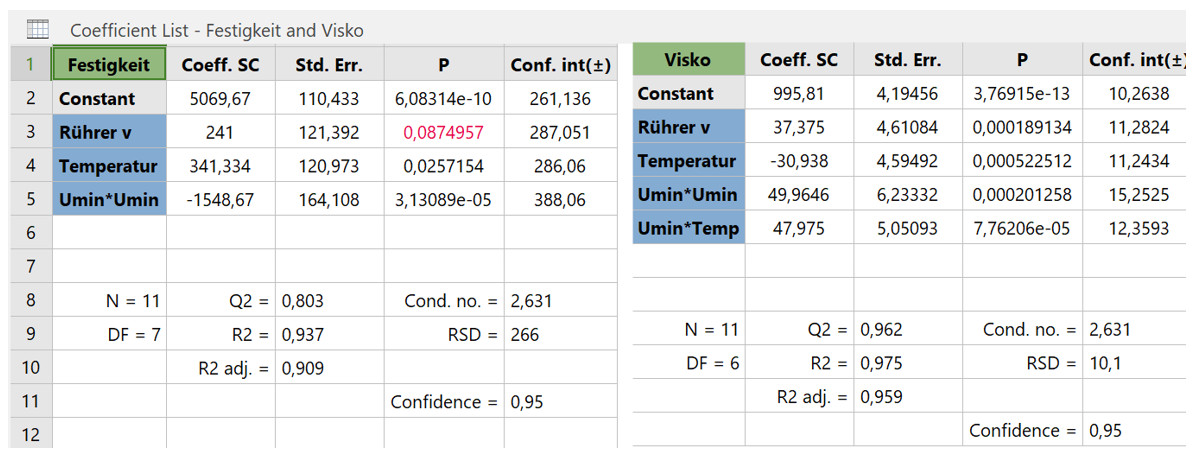Click the table icon beside Coefficient List title
1195x455 pixels.
(x=38, y=29)
